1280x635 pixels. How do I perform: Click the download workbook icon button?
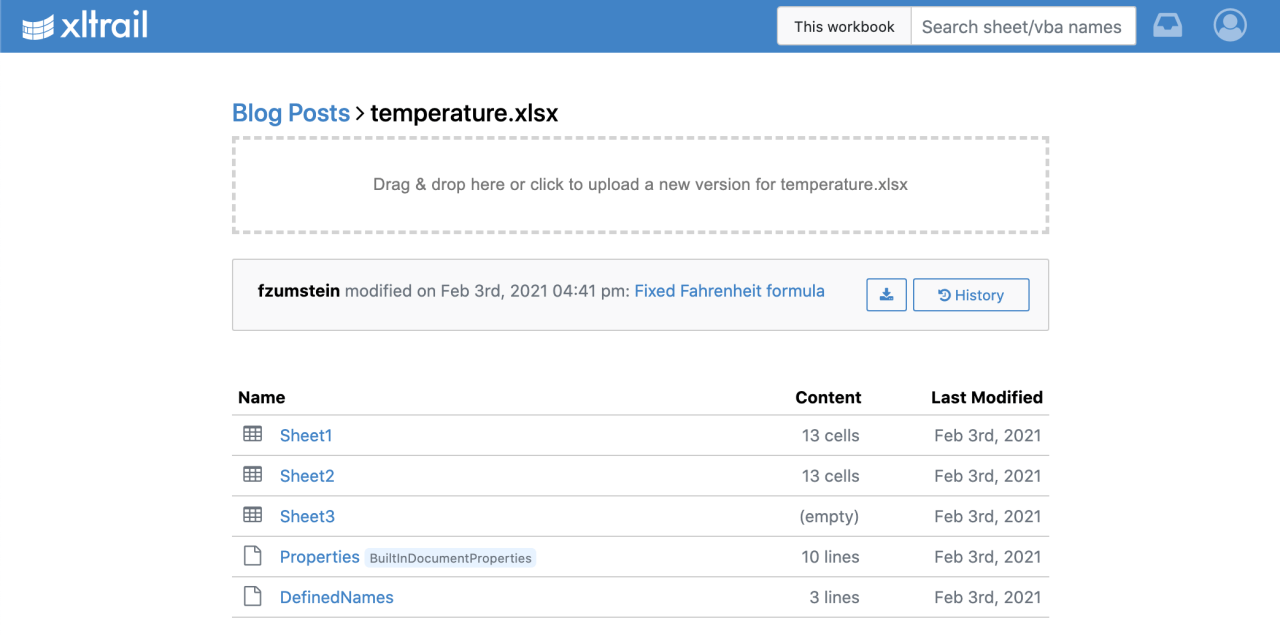(886, 295)
